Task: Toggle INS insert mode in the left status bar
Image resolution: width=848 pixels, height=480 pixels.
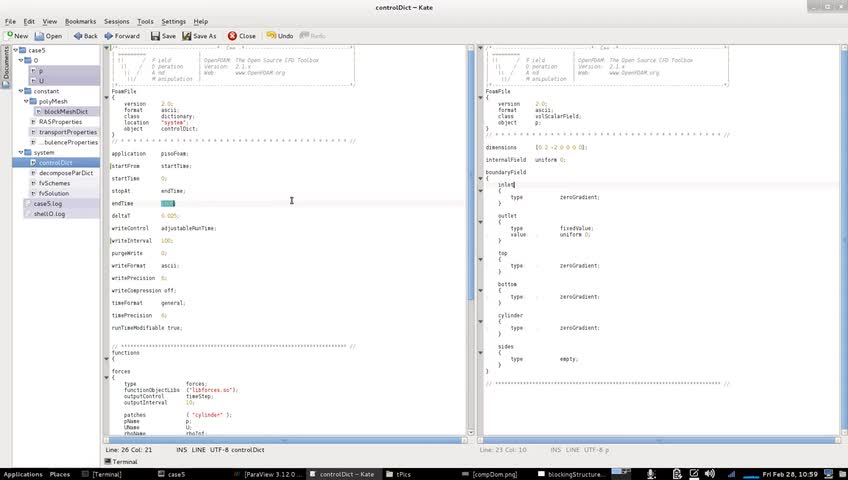Action: [x=181, y=450]
